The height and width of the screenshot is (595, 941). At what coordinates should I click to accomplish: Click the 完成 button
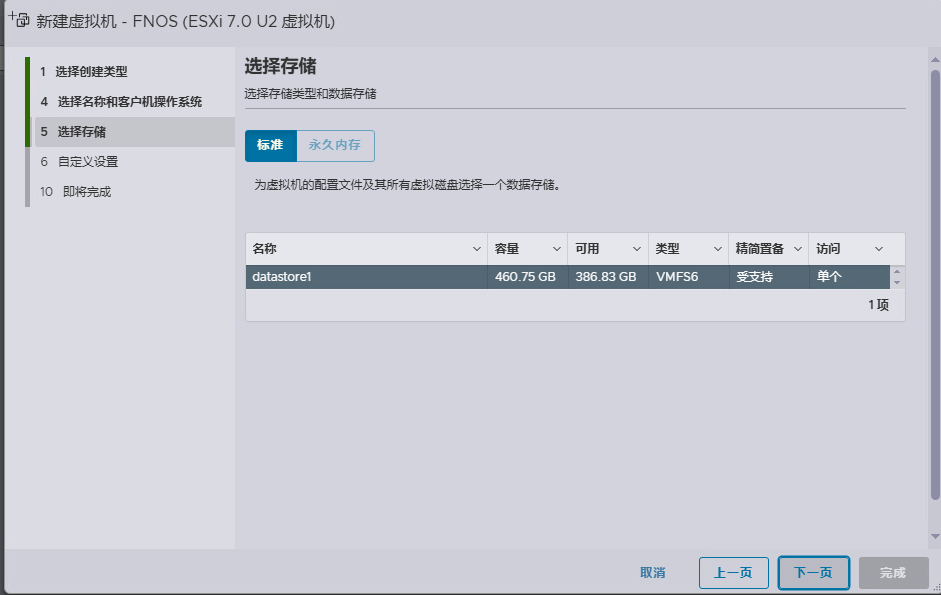click(893, 573)
